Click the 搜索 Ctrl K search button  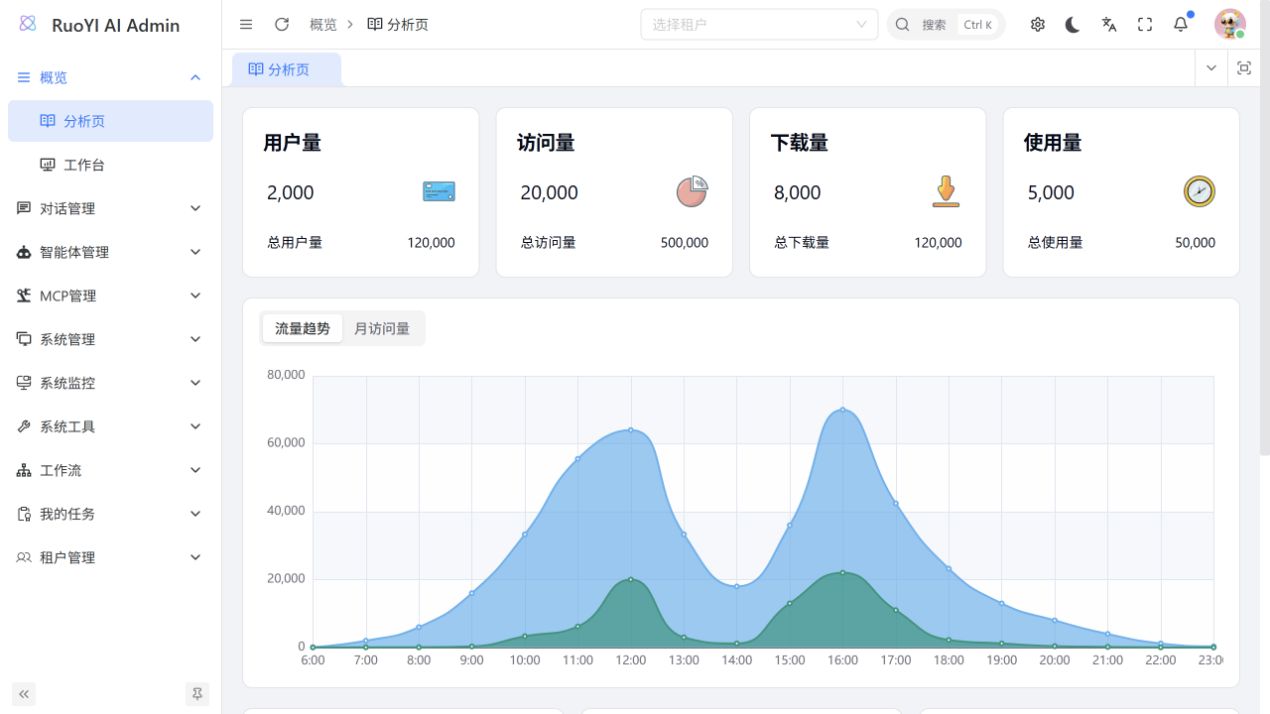946,24
